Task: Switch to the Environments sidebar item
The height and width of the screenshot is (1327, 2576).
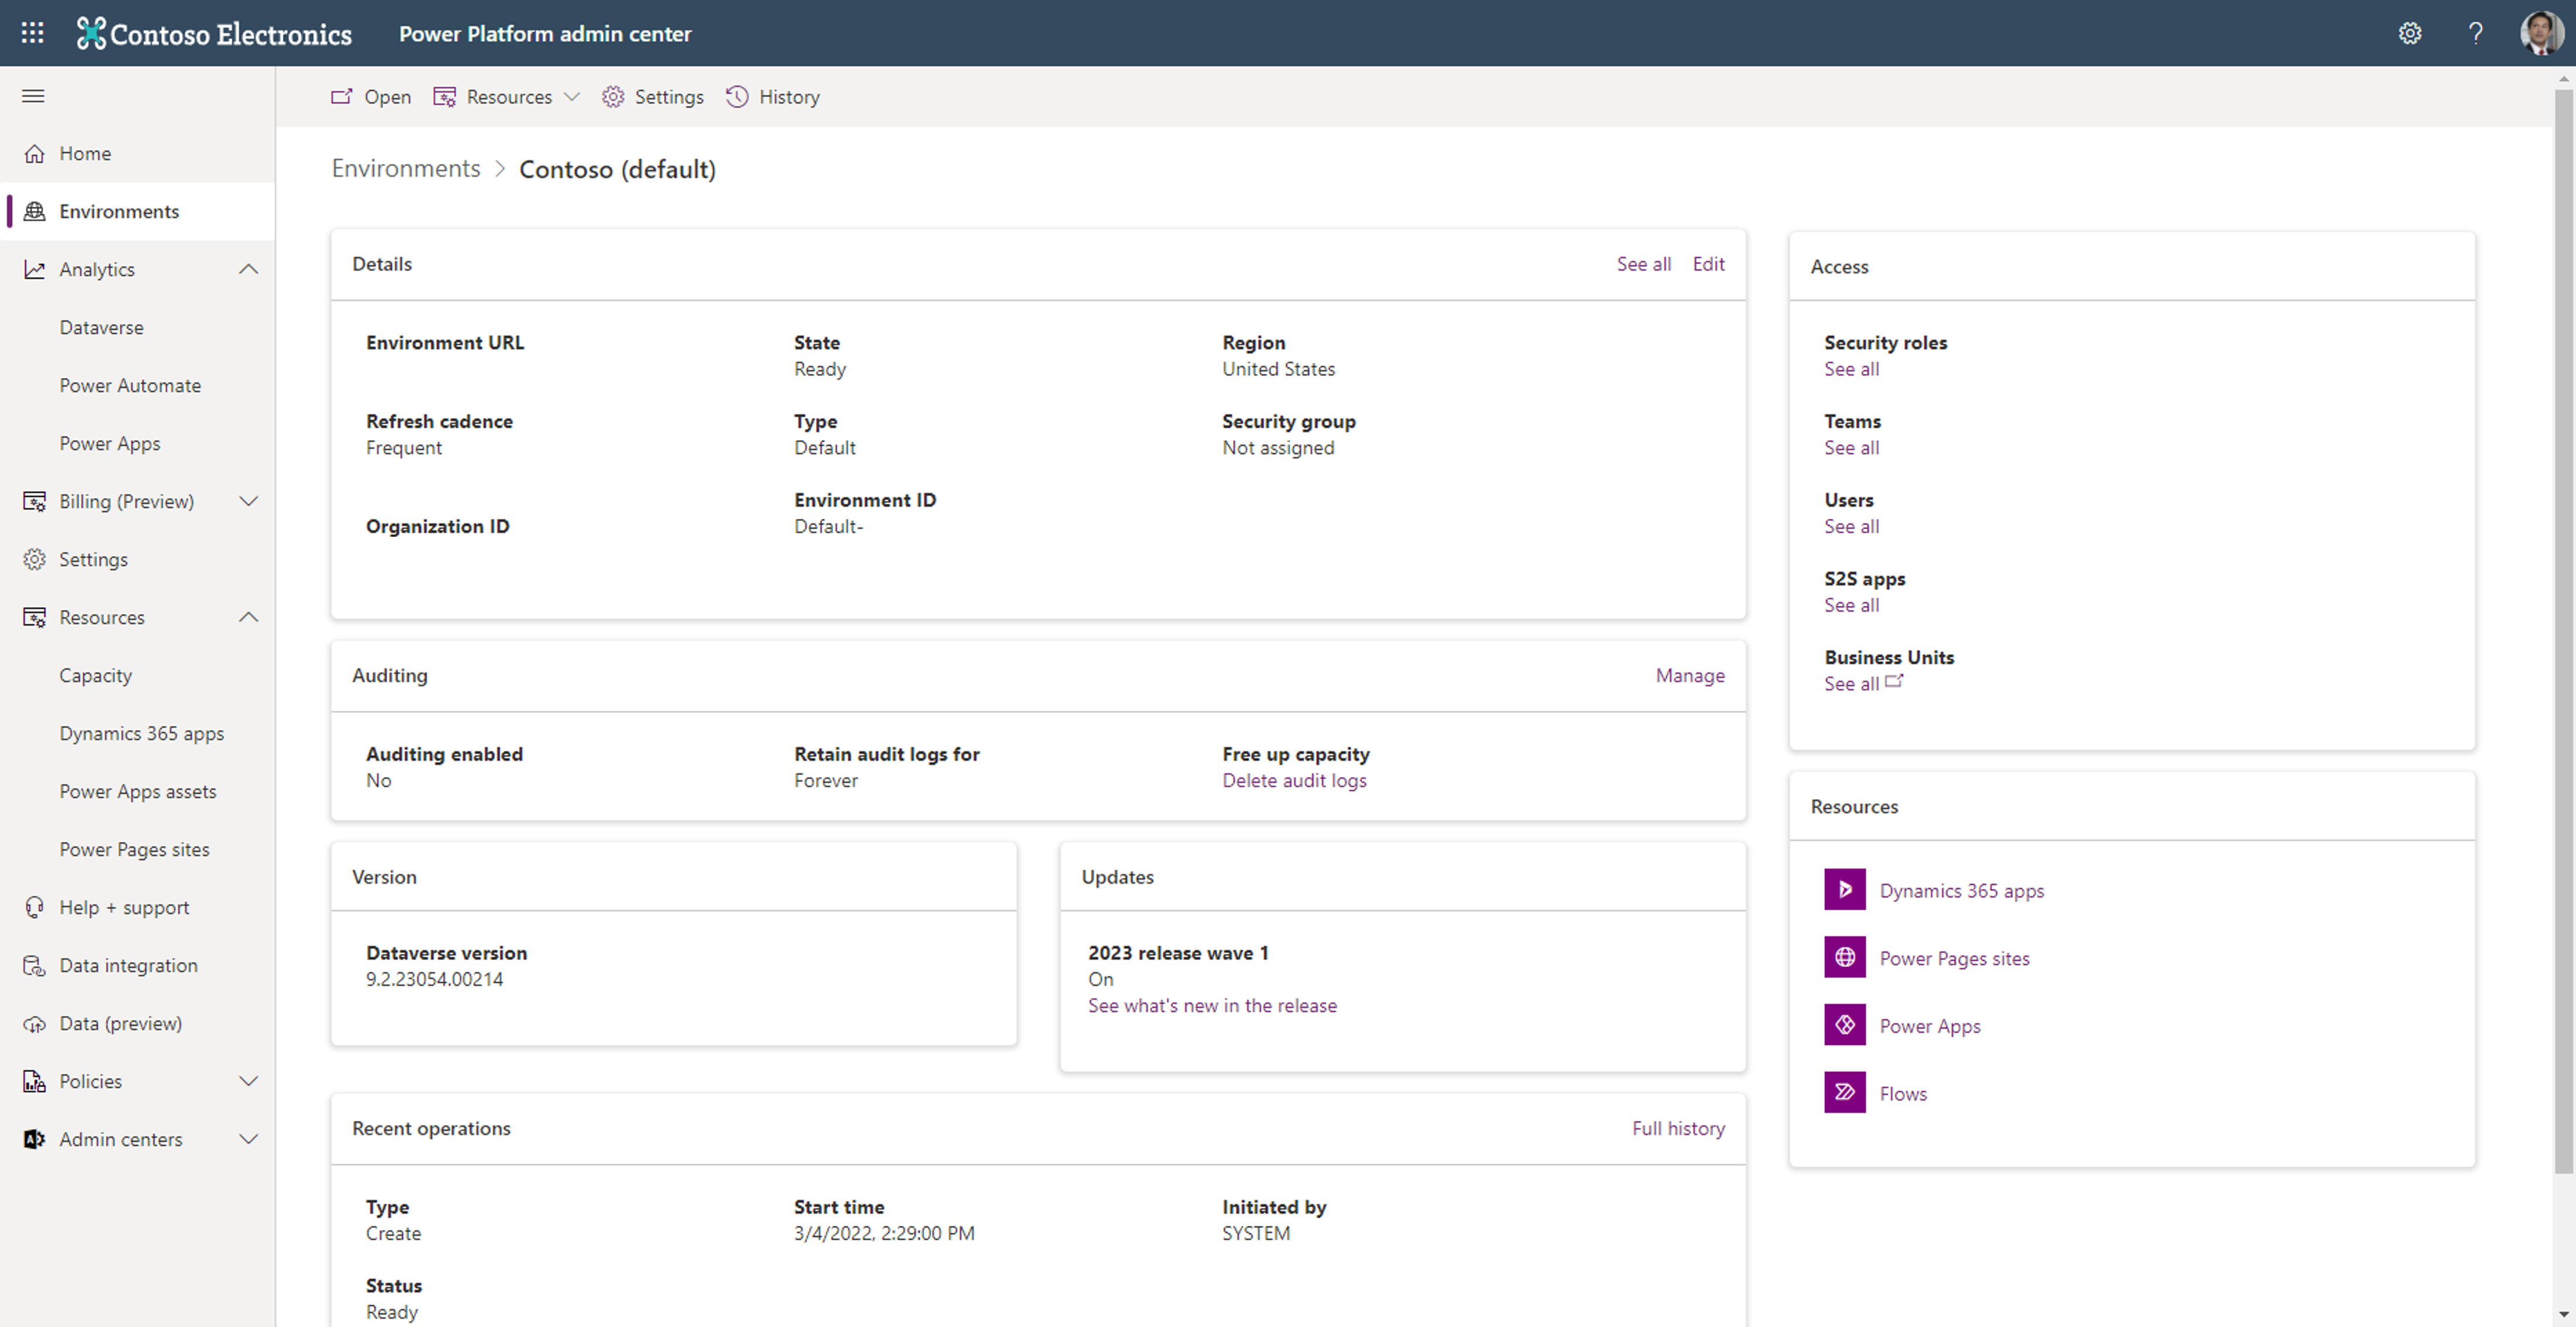Action: tap(119, 210)
